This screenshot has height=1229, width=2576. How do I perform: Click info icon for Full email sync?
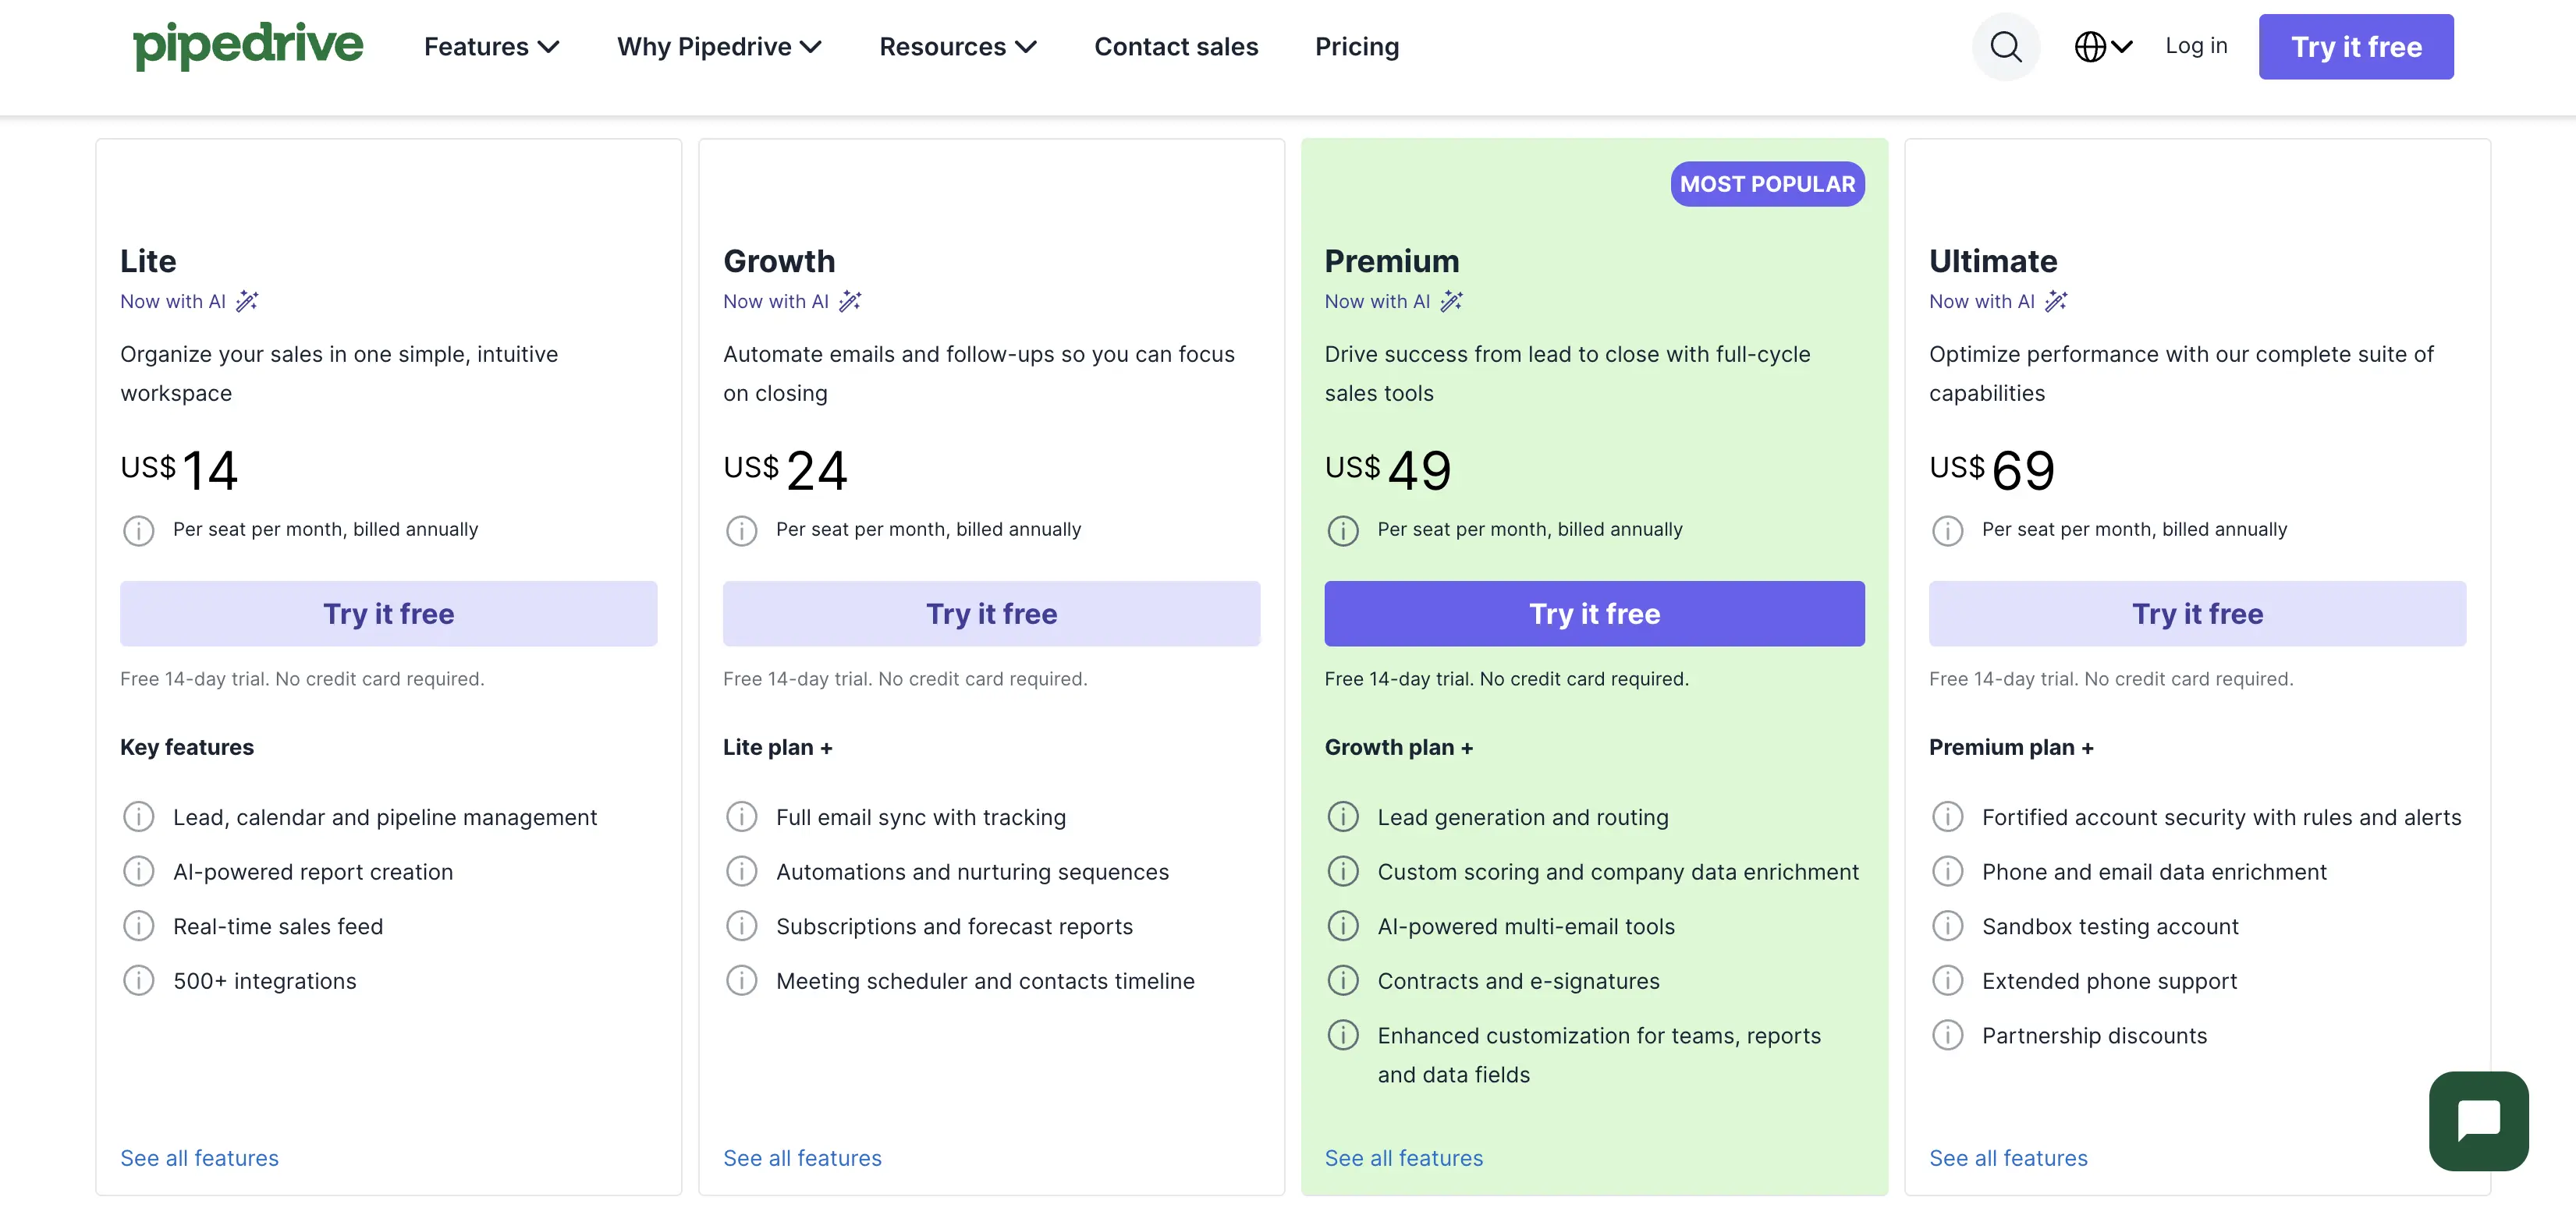tap(741, 817)
